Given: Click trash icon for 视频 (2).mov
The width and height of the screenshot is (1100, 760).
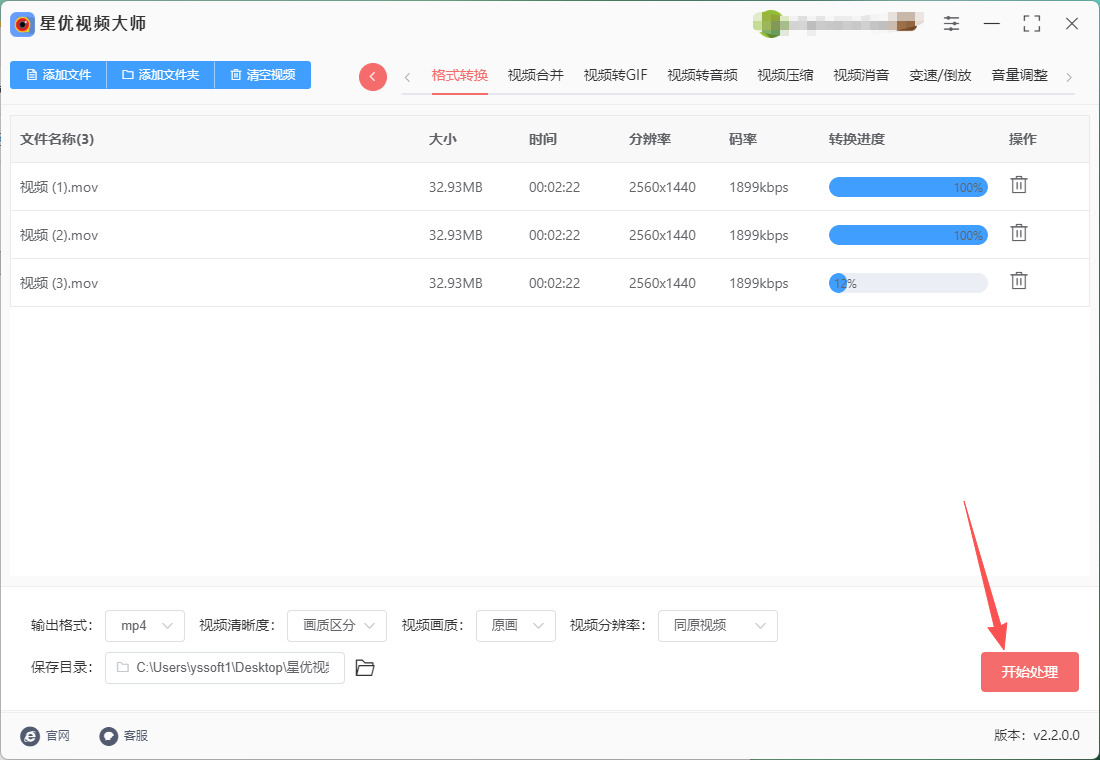Looking at the screenshot, I should point(1018,233).
